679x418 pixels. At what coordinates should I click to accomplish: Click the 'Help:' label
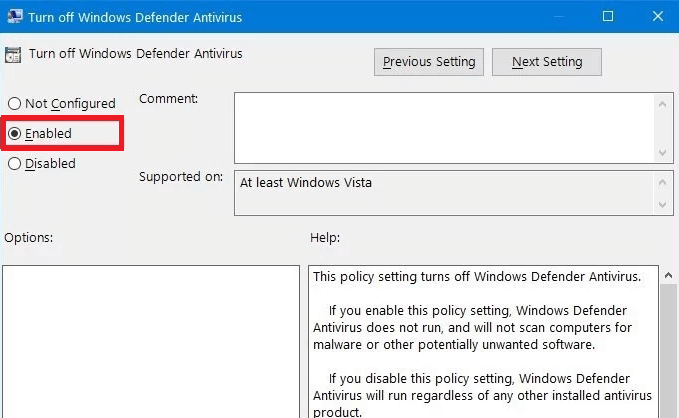click(325, 238)
